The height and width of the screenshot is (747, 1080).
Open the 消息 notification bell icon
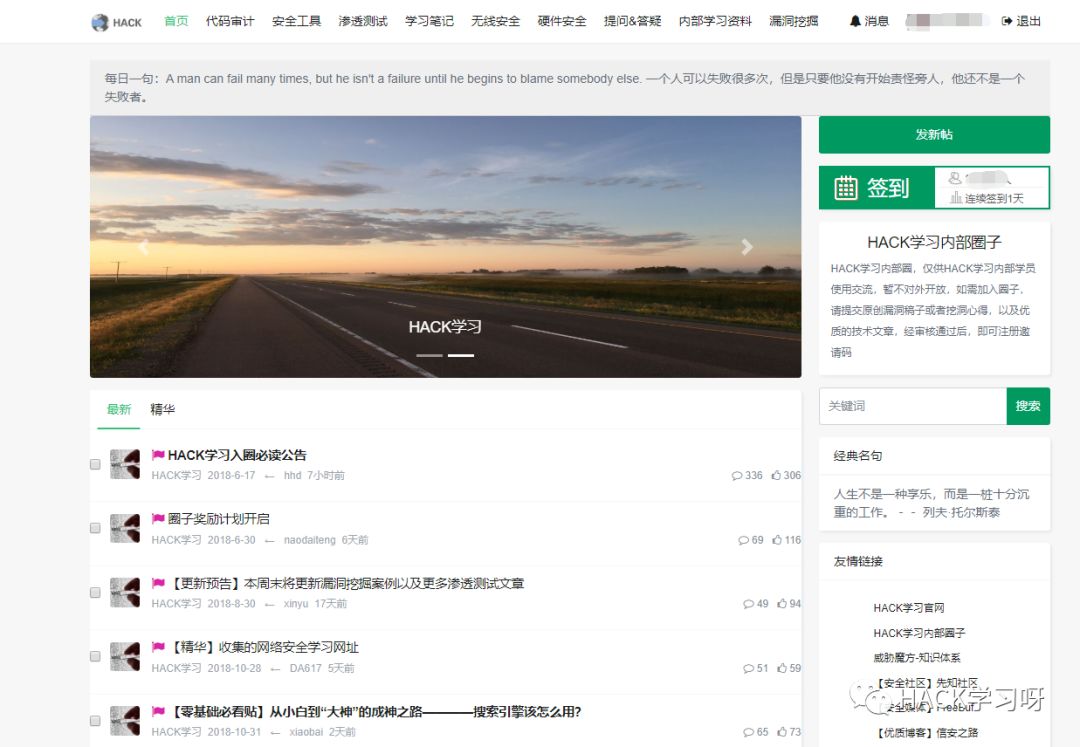[855, 21]
